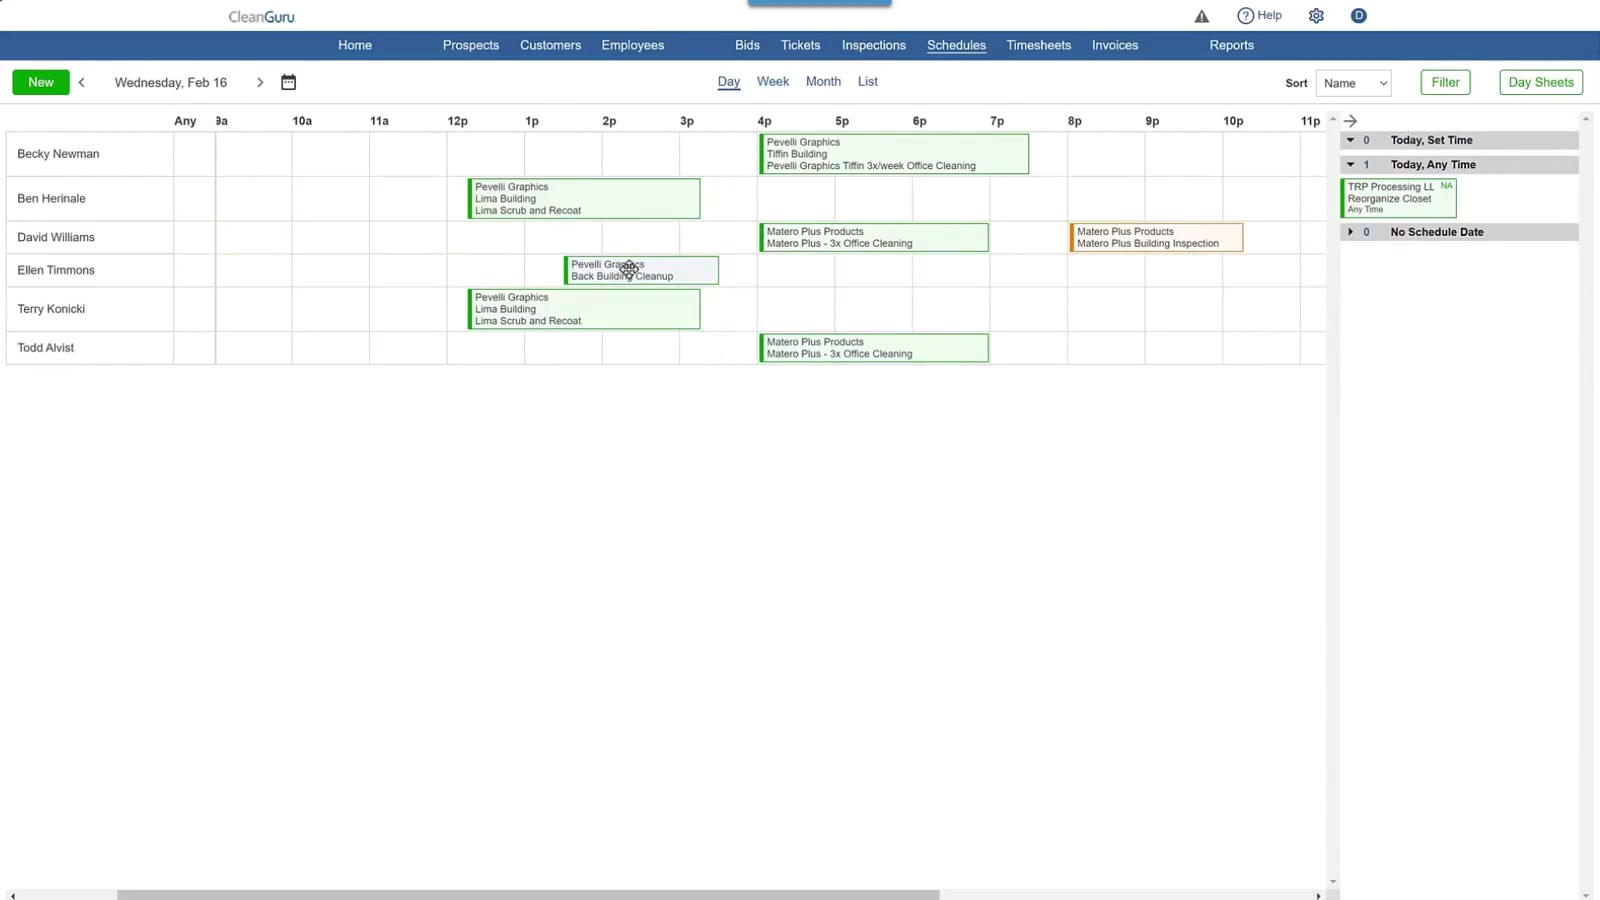Click the Any column header
Image resolution: width=1600 pixels, height=900 pixels.
pos(185,121)
